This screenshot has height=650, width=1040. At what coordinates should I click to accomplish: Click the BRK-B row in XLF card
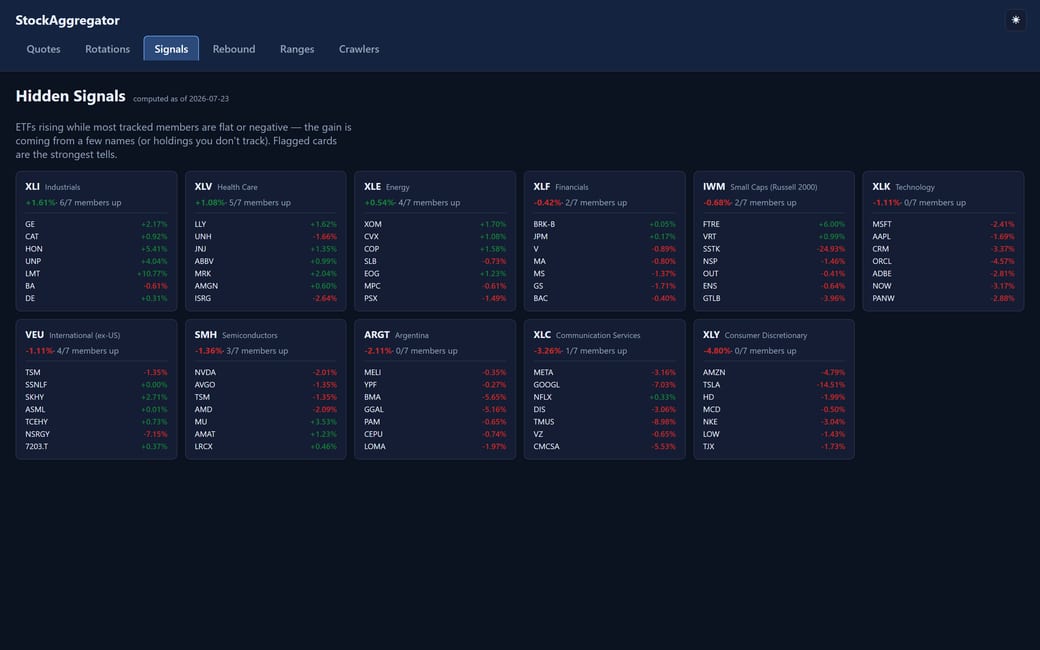pos(604,224)
